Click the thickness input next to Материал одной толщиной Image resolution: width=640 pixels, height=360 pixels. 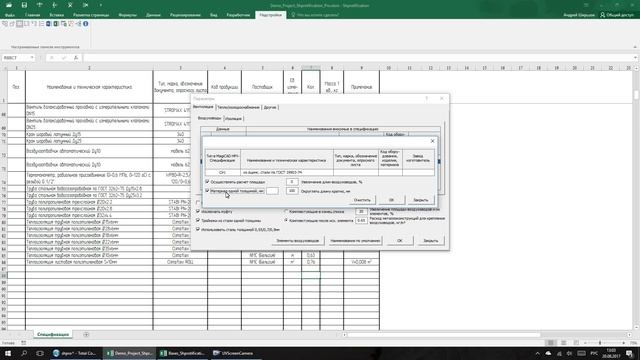pos(272,191)
